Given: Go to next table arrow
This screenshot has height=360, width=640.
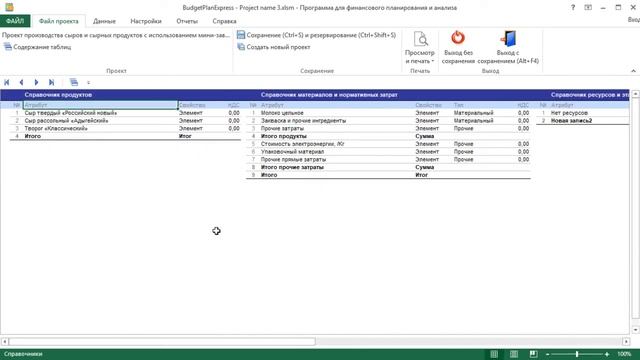Looking at the screenshot, I should 36,82.
